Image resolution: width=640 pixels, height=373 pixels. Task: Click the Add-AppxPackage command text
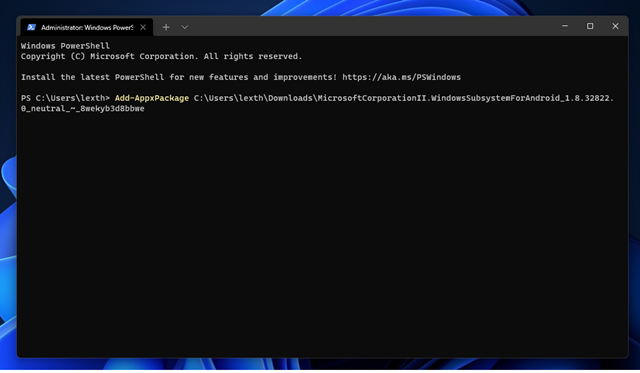(x=152, y=98)
